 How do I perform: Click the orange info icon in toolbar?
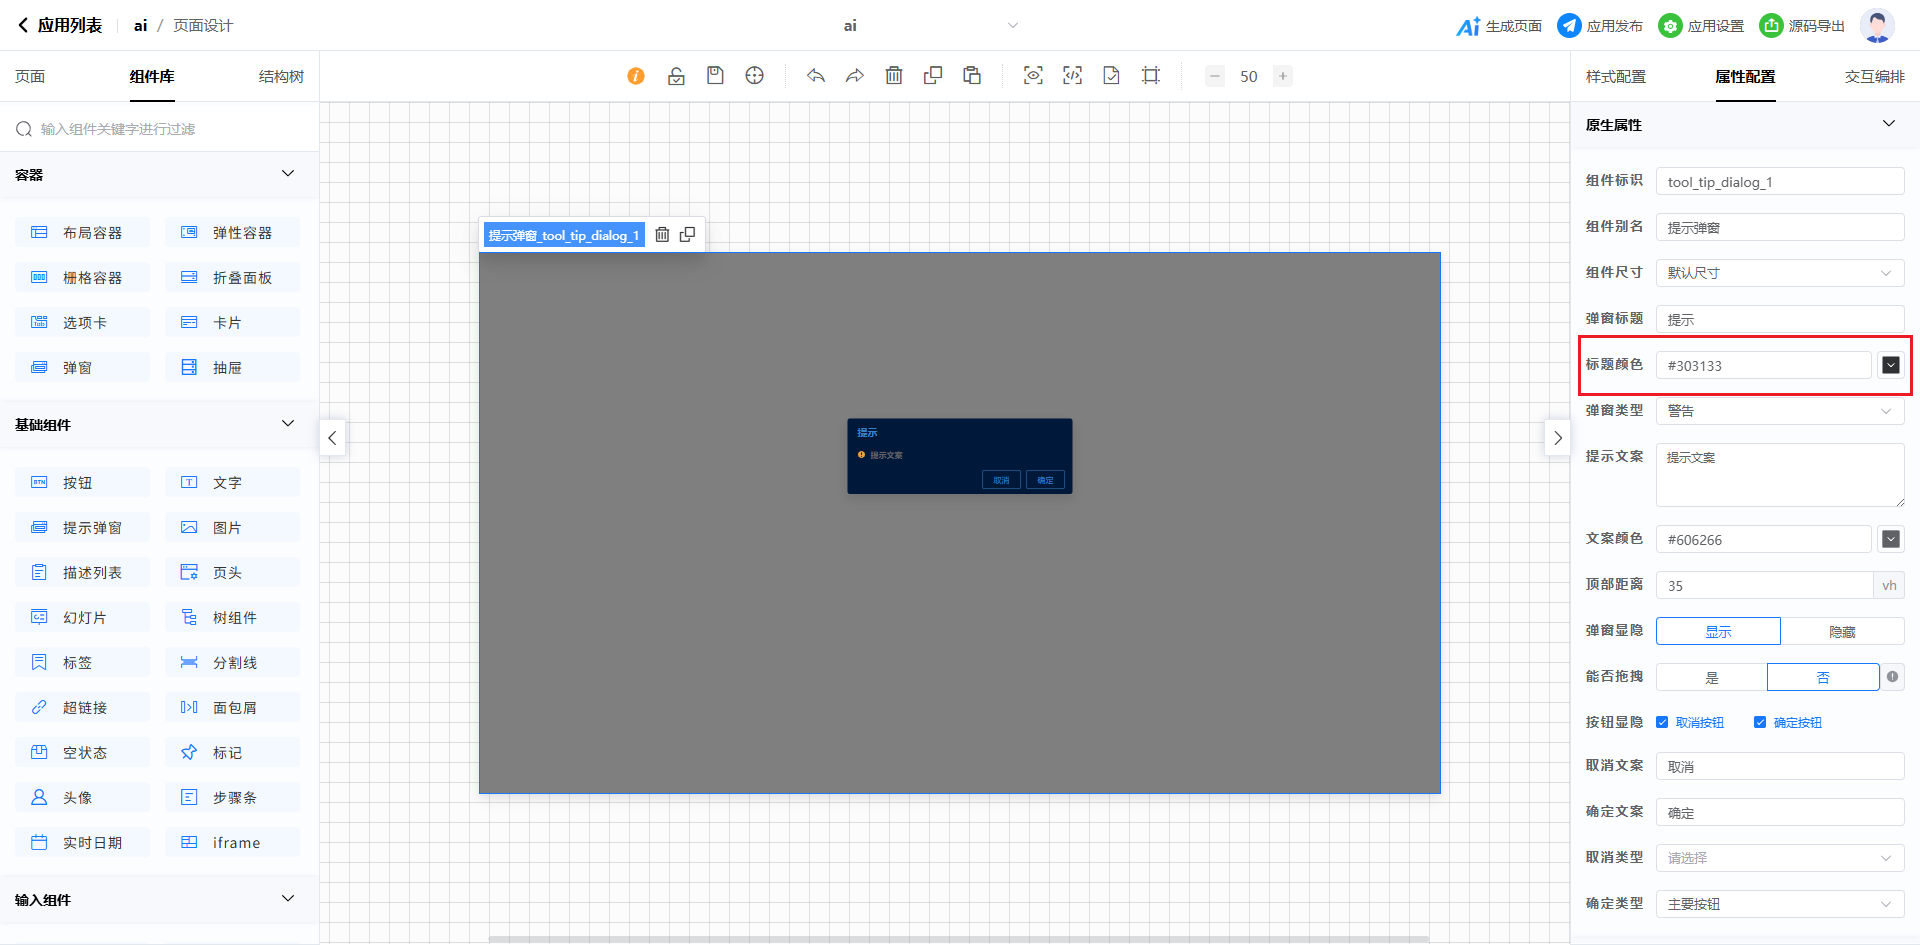[x=636, y=76]
